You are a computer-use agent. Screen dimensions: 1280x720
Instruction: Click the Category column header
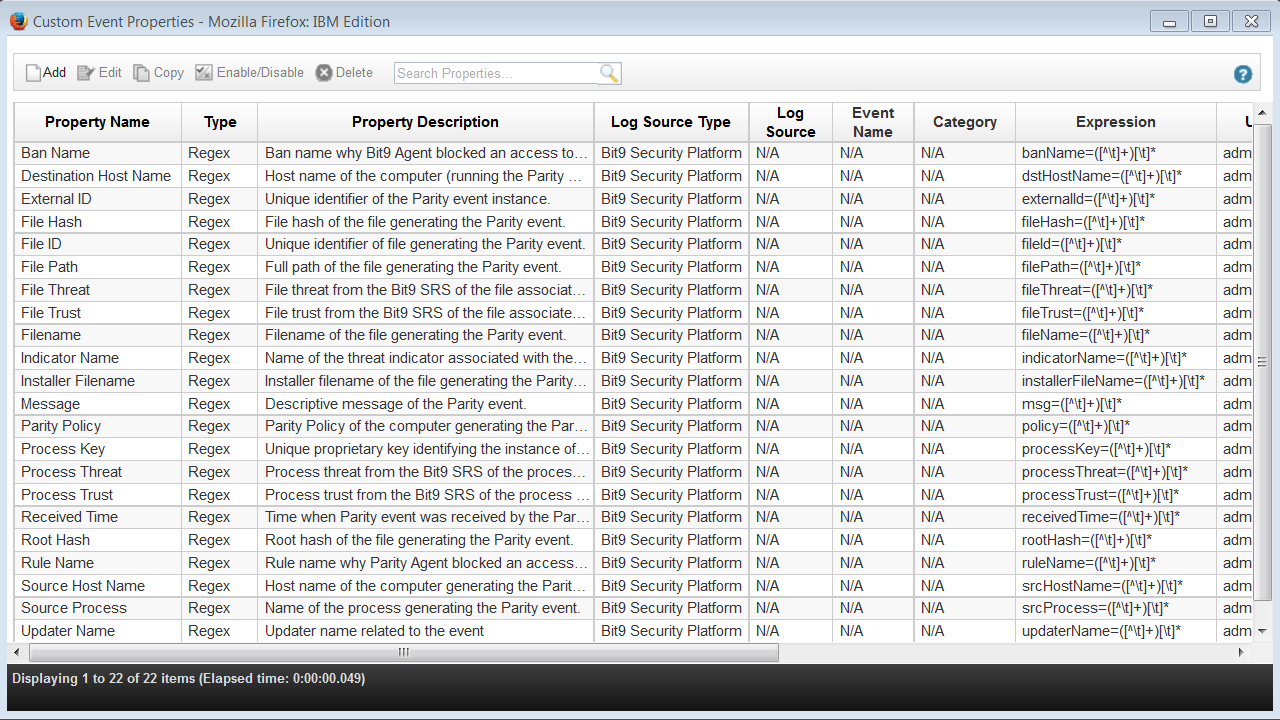click(x=965, y=122)
